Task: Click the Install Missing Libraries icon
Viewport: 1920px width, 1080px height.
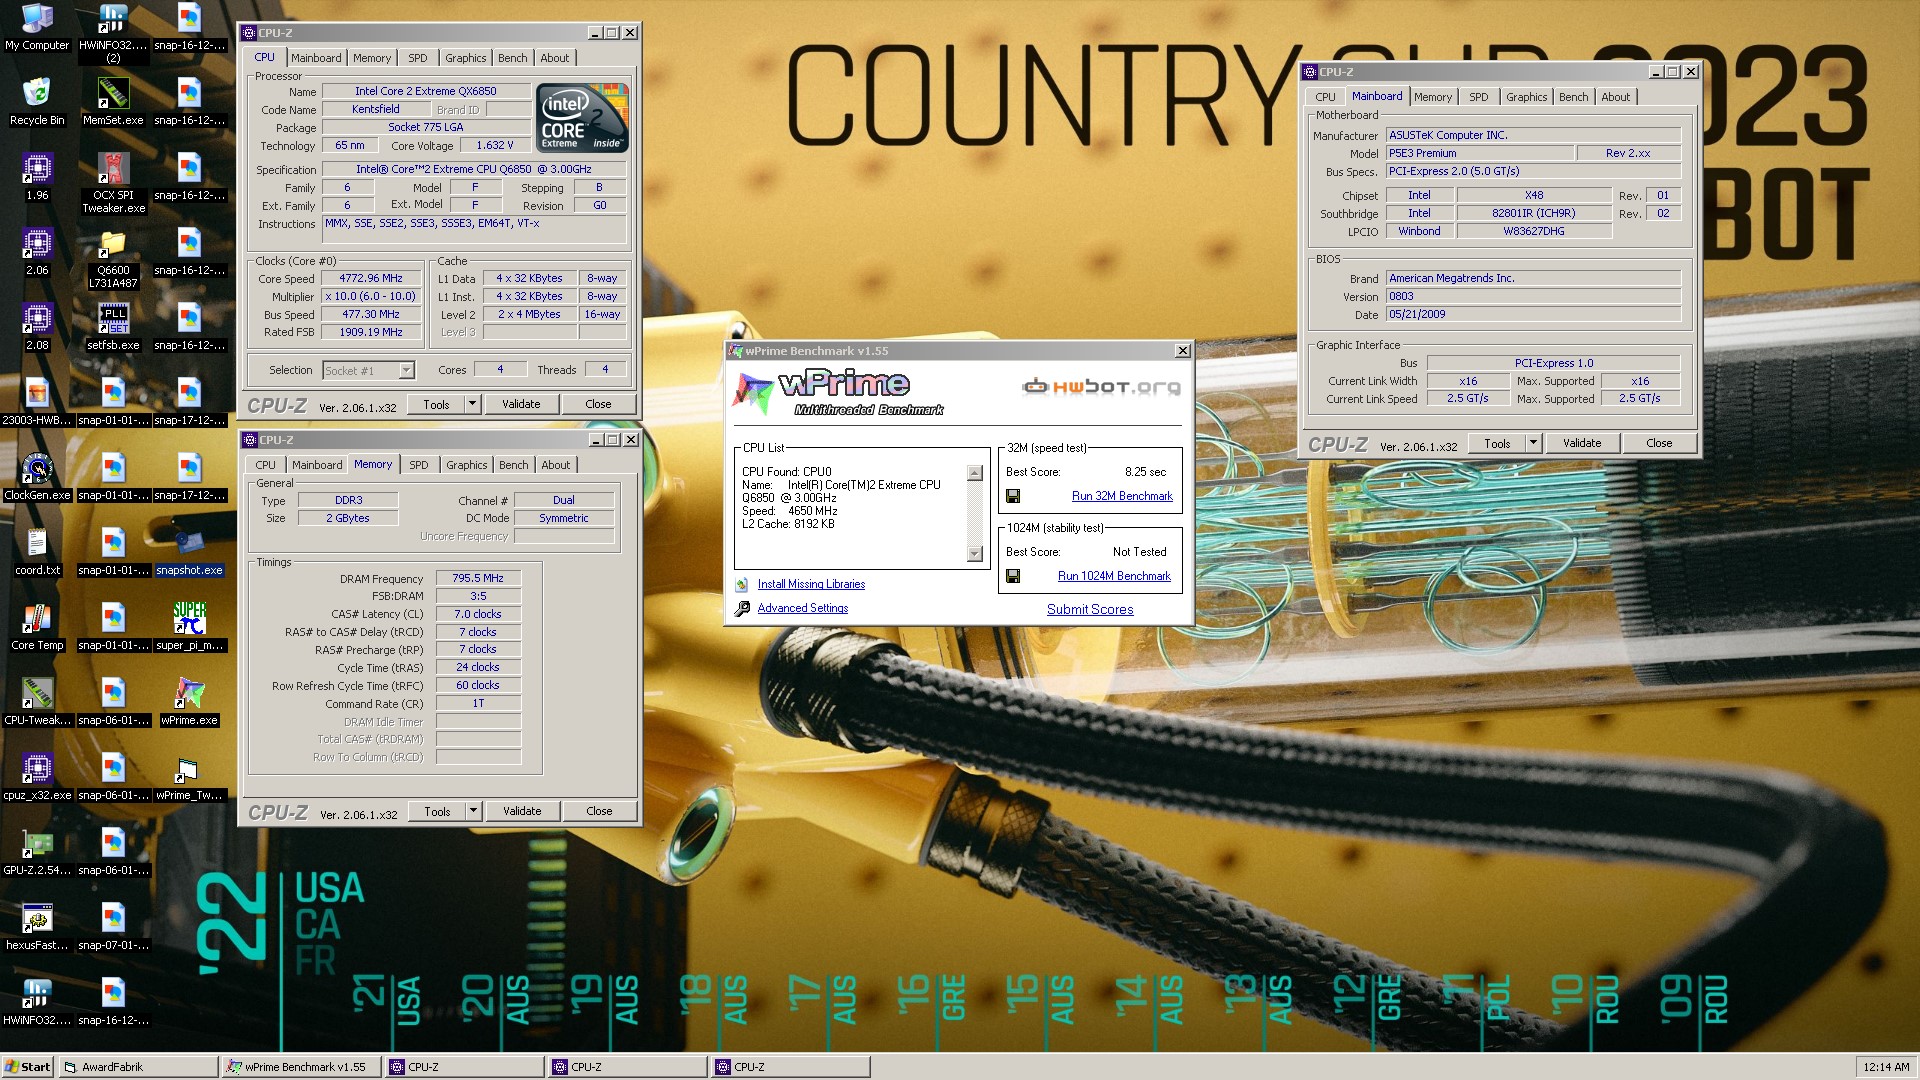Action: pyautogui.click(x=742, y=584)
